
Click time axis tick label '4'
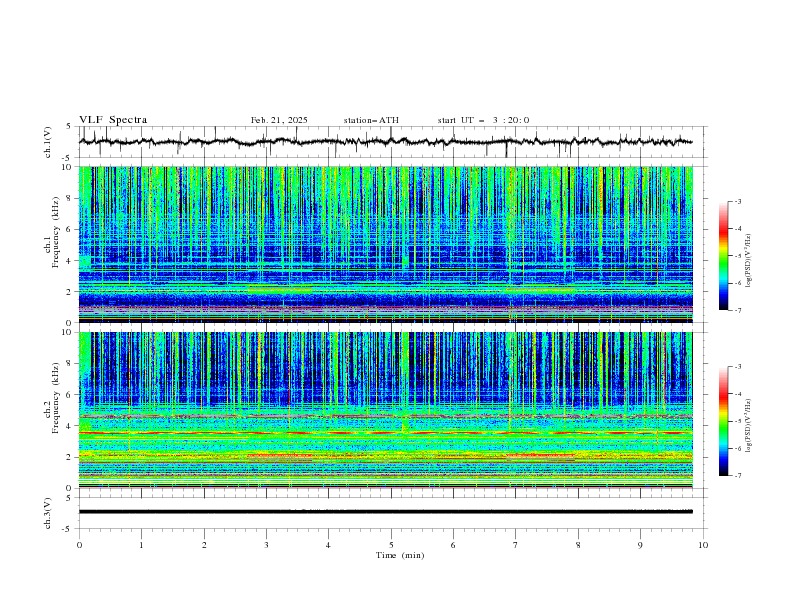click(x=328, y=545)
